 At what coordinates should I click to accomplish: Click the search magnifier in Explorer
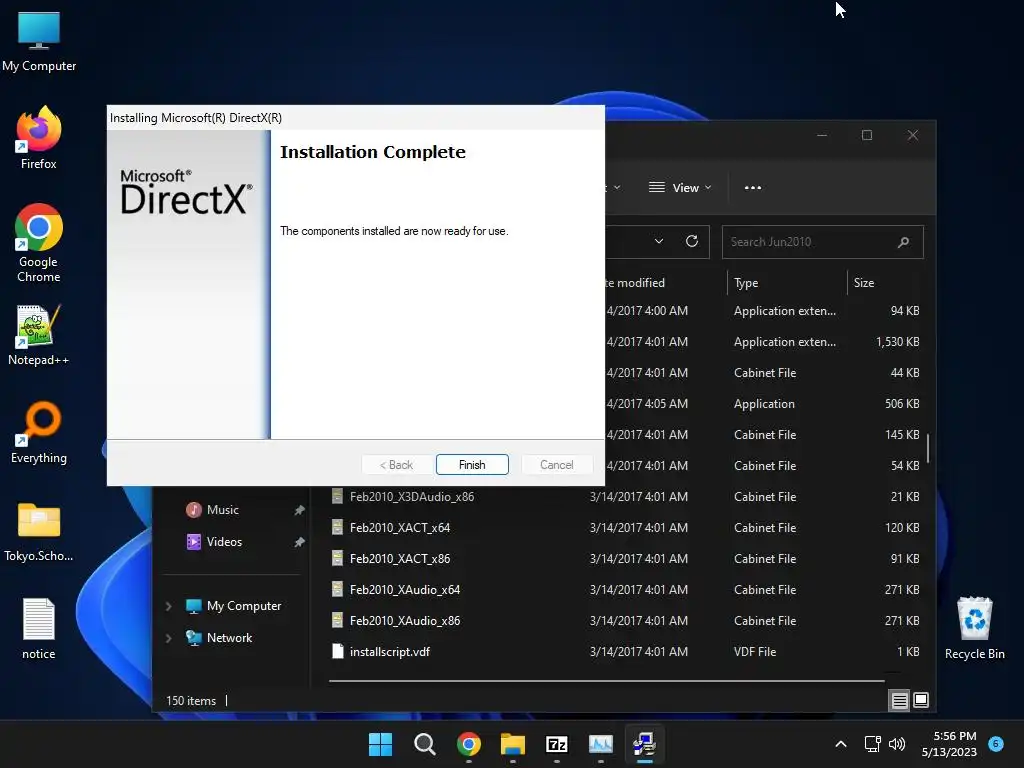point(903,242)
